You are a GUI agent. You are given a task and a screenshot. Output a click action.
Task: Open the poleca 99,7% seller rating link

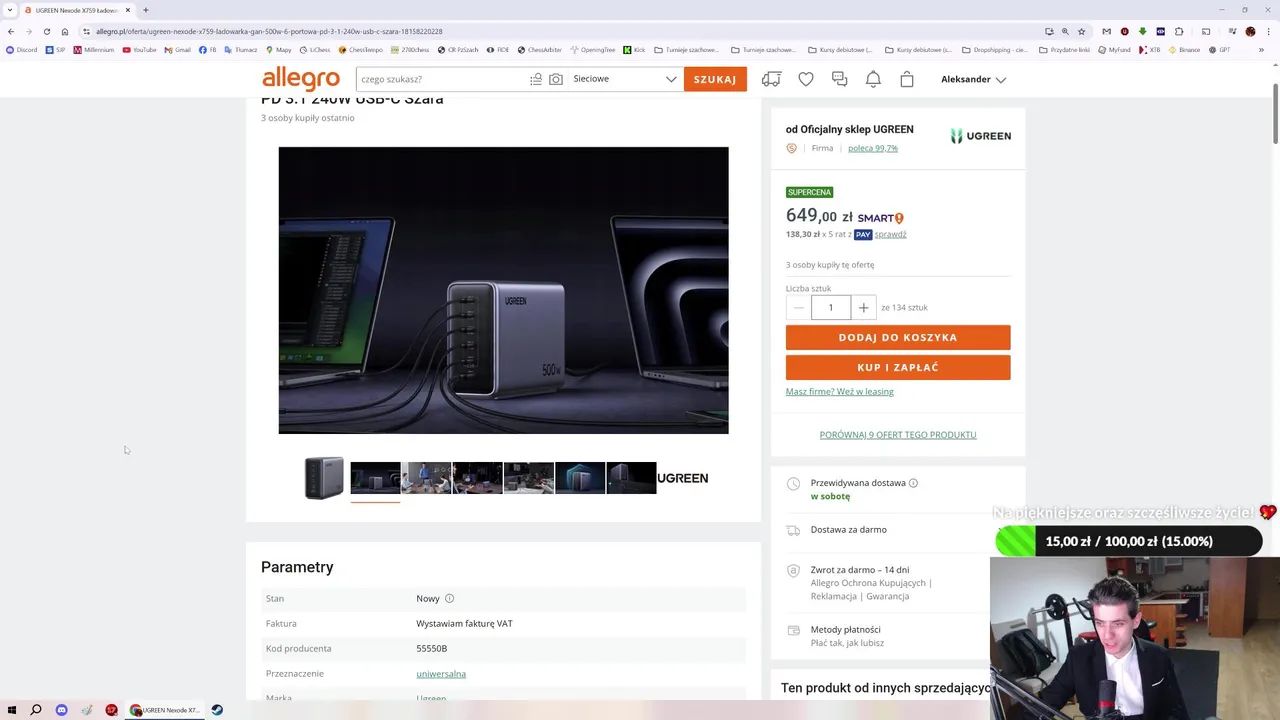tap(873, 148)
